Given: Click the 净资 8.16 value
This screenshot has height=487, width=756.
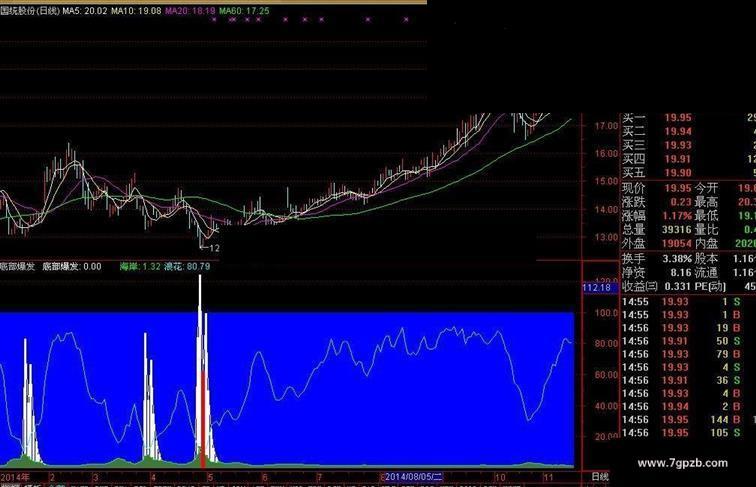Looking at the screenshot, I should [681, 272].
